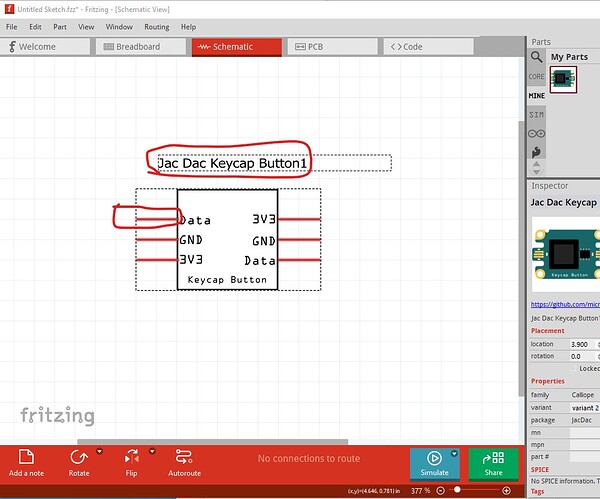Open the Window menu
Screen dimensions: 600x499
tap(119, 27)
